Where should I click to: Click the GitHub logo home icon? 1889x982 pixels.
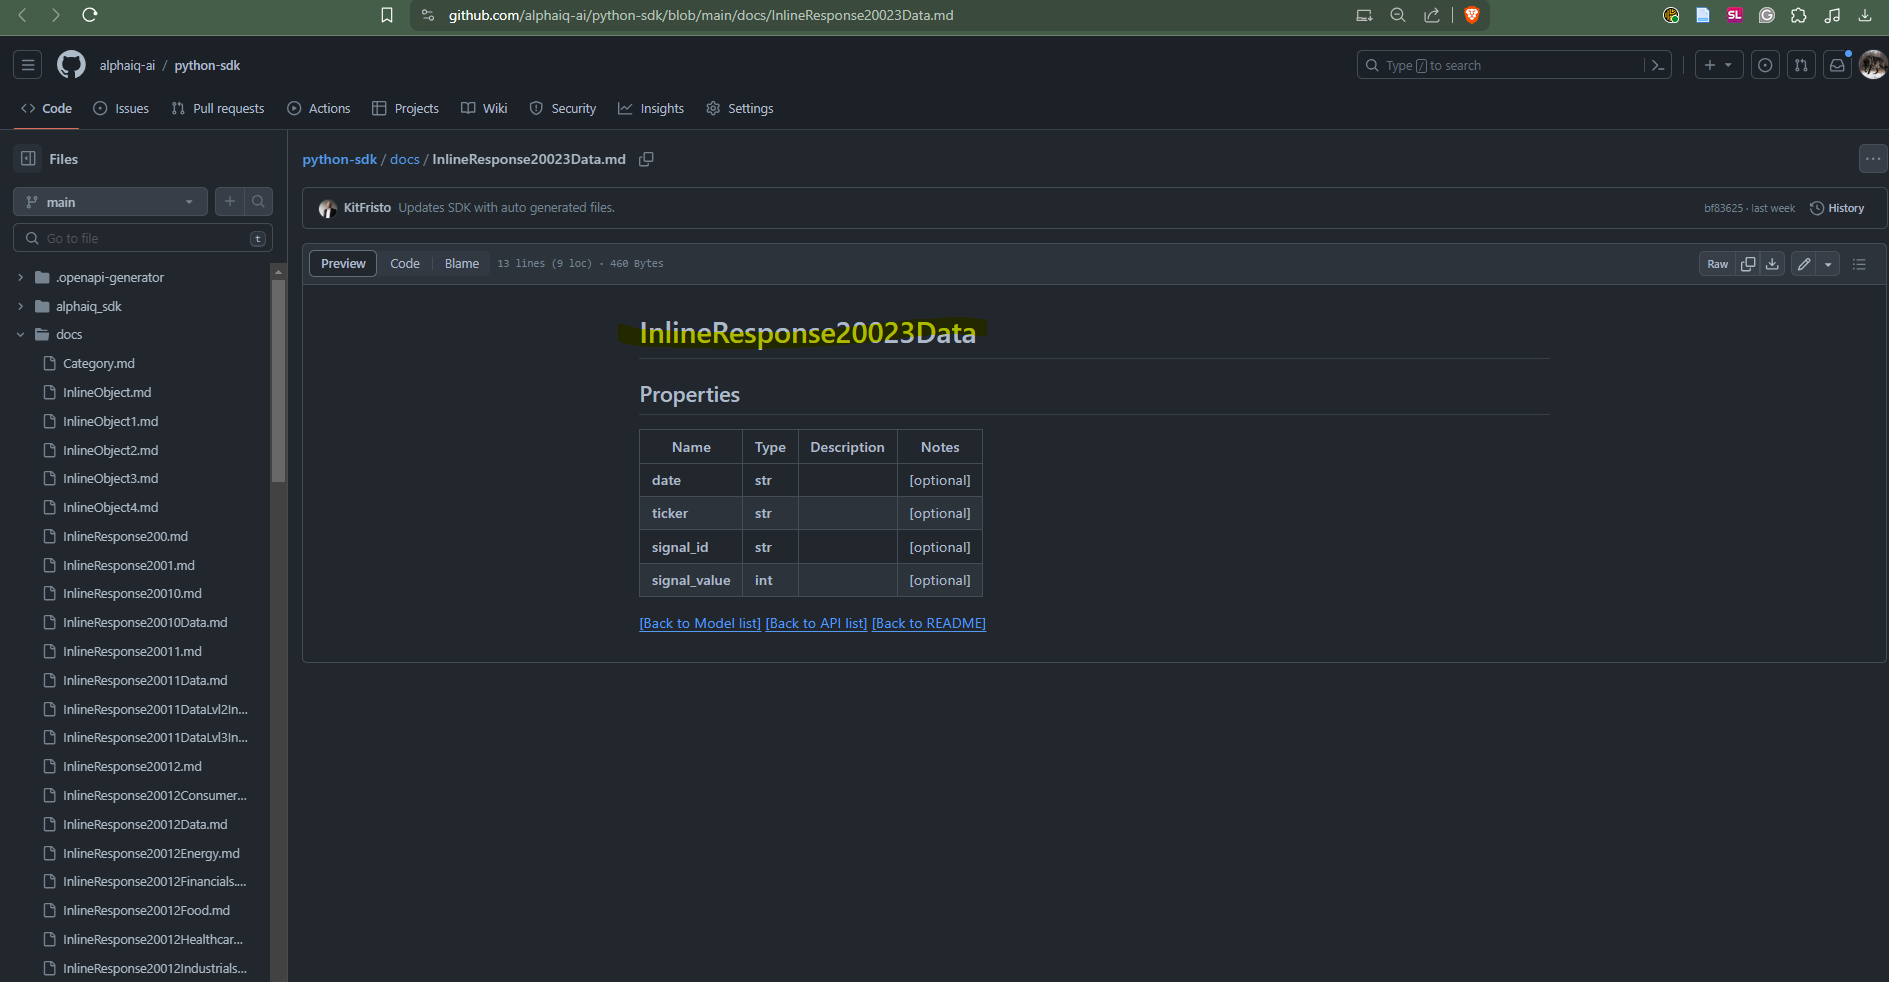71,65
